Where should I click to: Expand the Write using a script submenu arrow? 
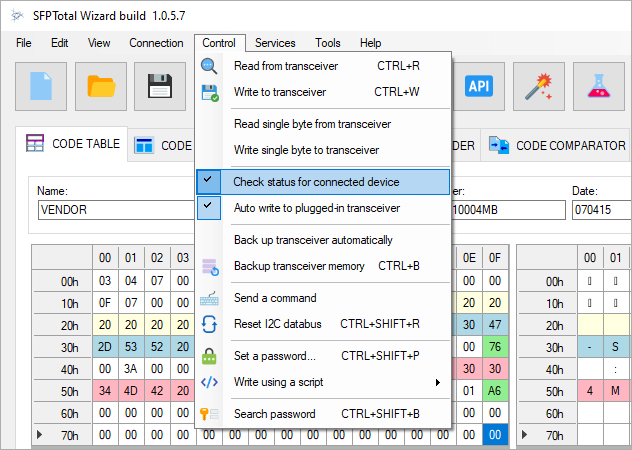(438, 382)
